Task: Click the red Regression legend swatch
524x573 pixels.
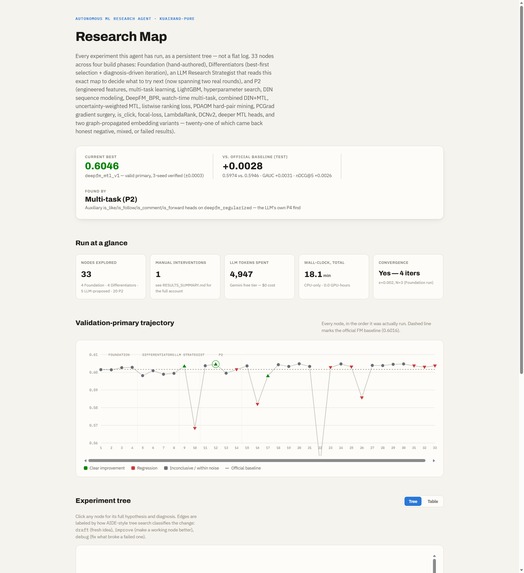Action: (x=133, y=468)
